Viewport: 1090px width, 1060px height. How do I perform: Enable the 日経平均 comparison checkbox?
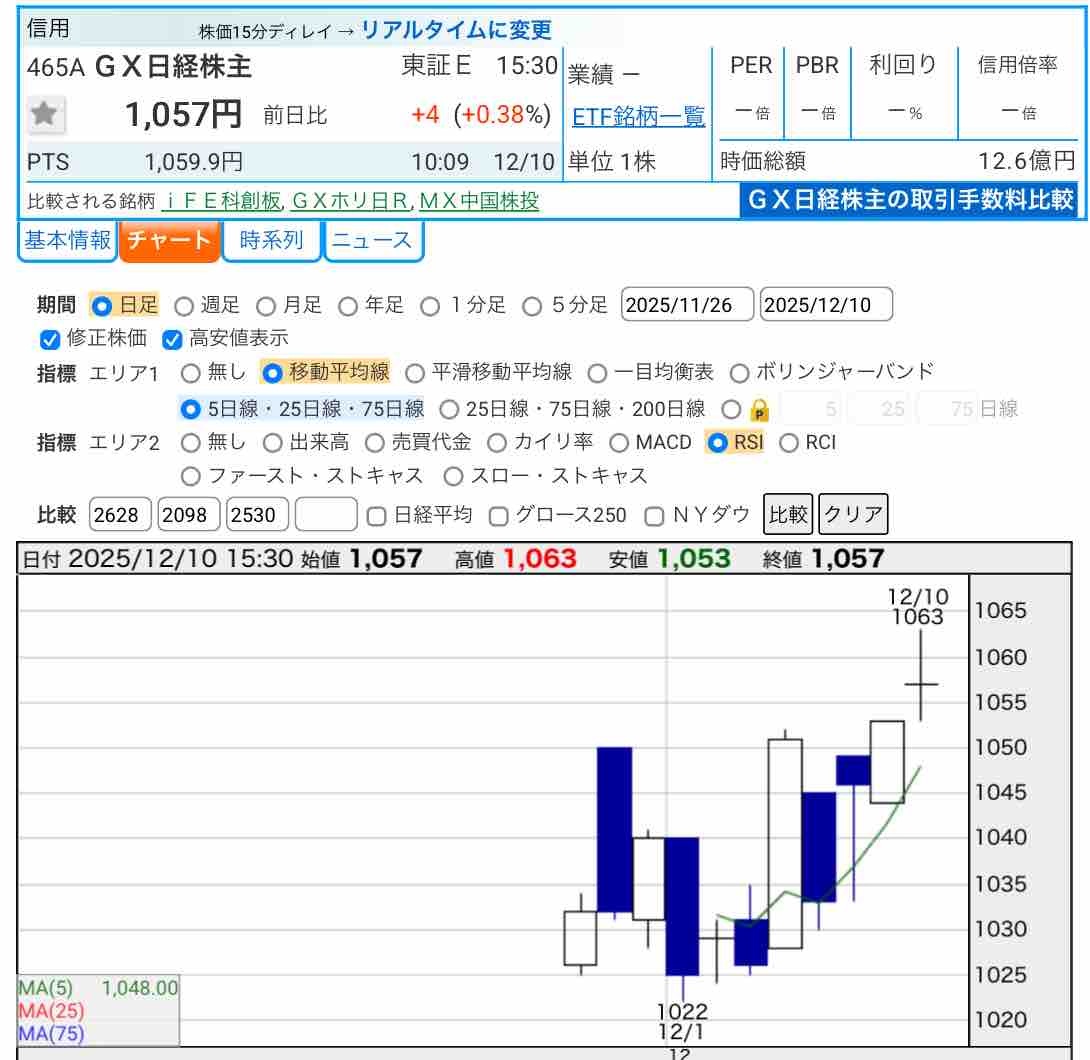[x=376, y=516]
